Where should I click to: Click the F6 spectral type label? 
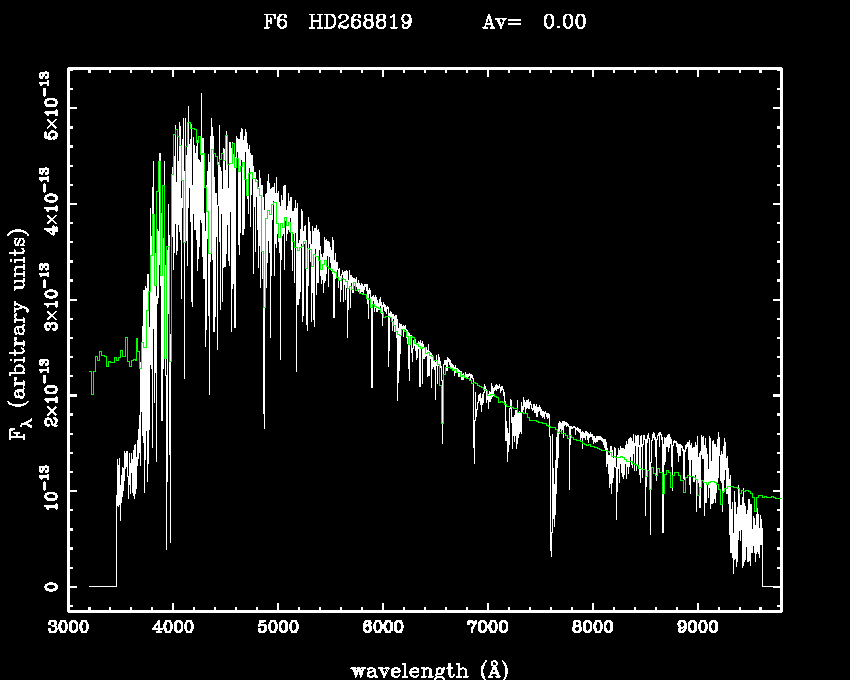pyautogui.click(x=275, y=22)
